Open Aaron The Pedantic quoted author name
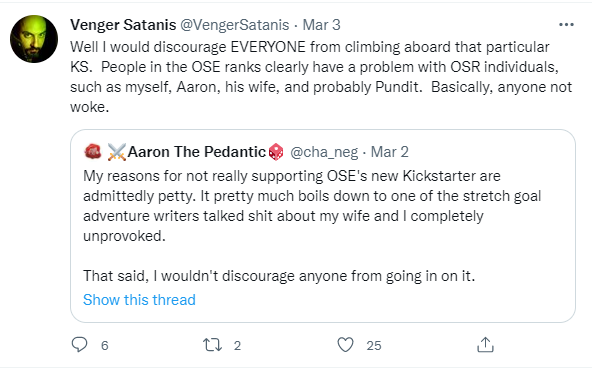Screen dimensions: 599x369 point(196,152)
